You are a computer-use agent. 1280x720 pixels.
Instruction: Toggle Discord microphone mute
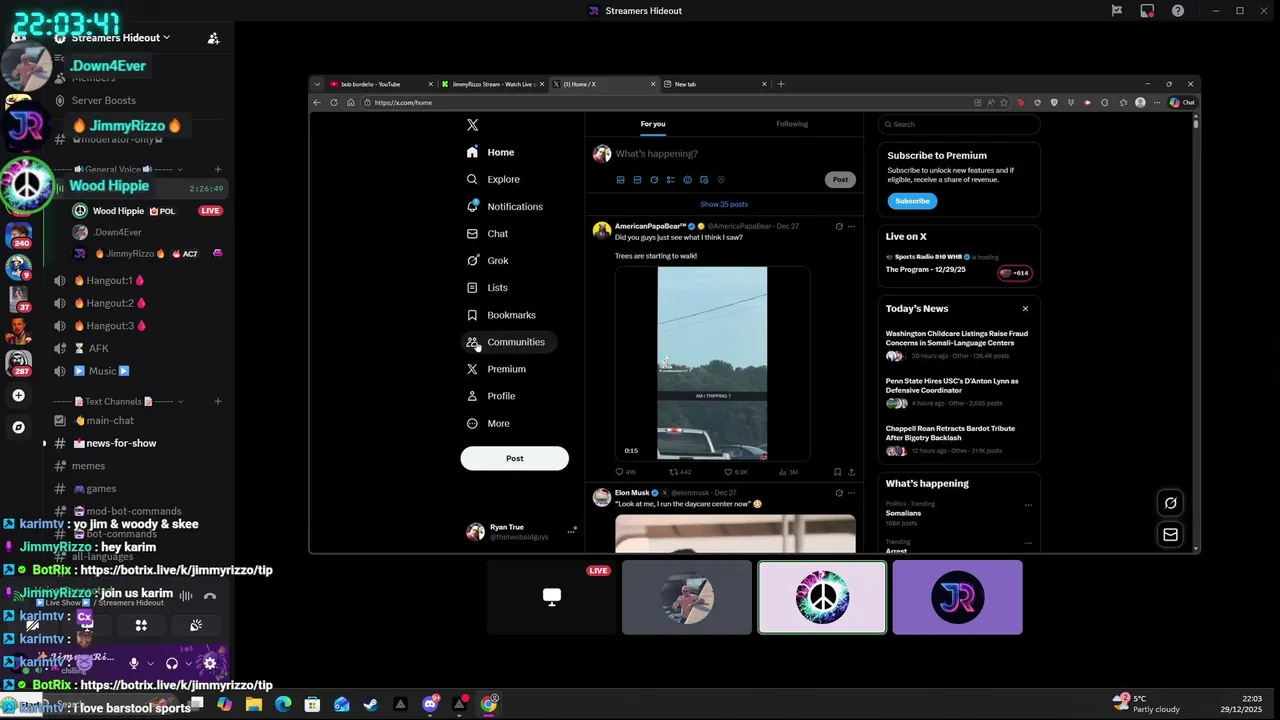[133, 662]
